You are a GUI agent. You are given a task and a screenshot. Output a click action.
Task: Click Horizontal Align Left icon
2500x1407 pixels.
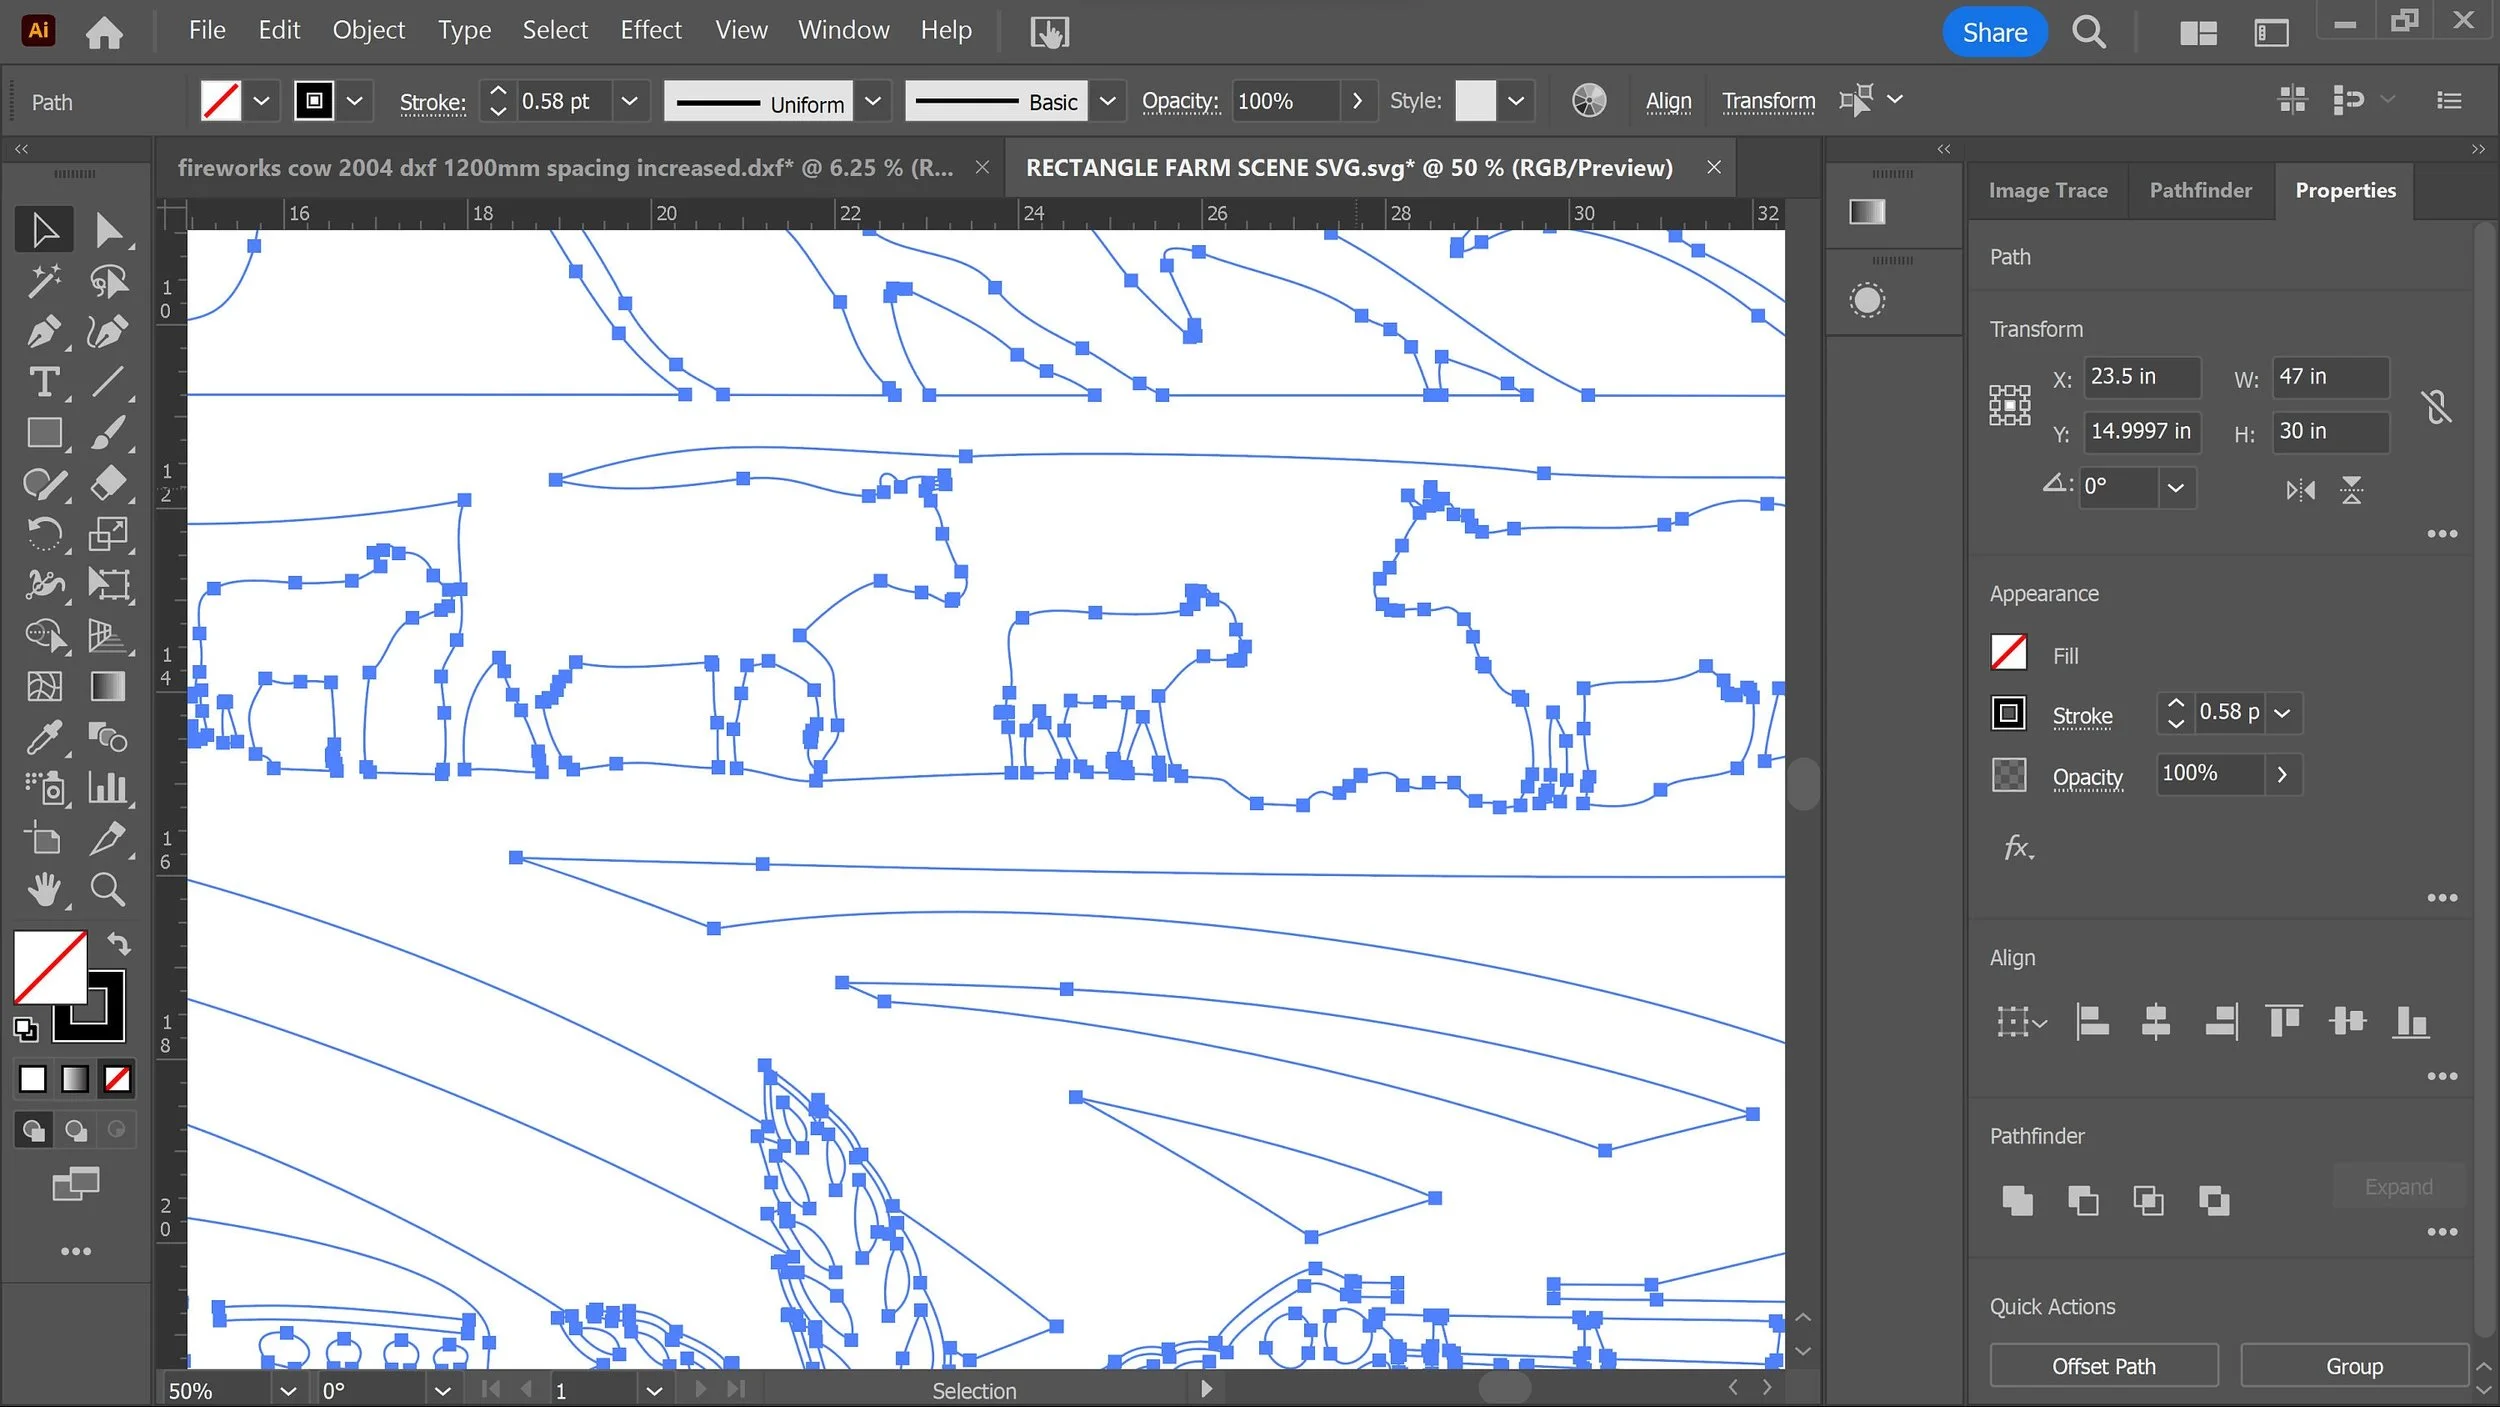[x=2091, y=1021]
